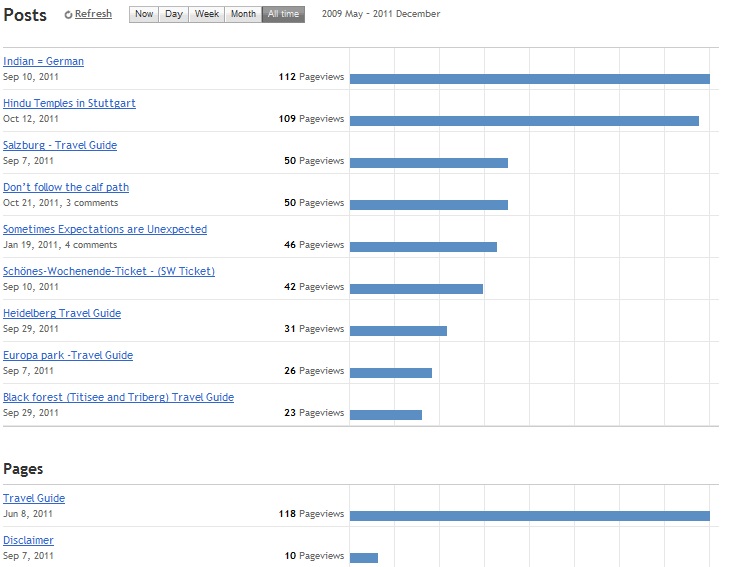The image size is (753, 567).
Task: Click the '26 Pageviews' count label
Action: click(x=314, y=371)
